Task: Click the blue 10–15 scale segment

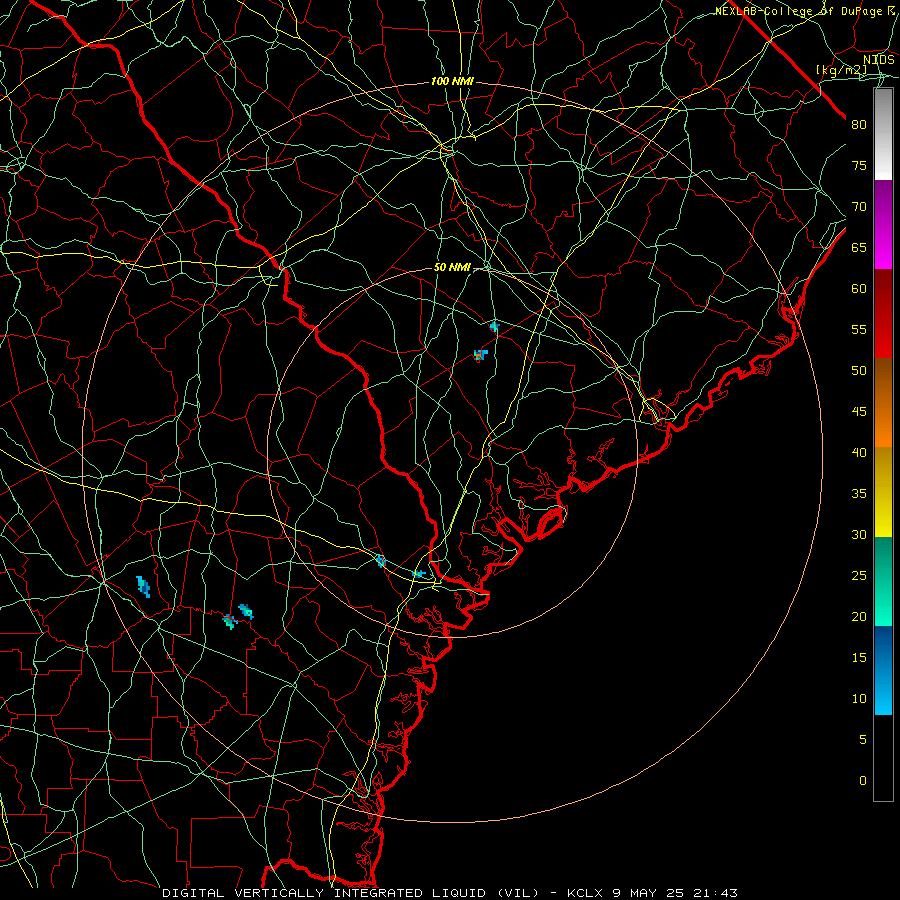Action: click(x=883, y=670)
